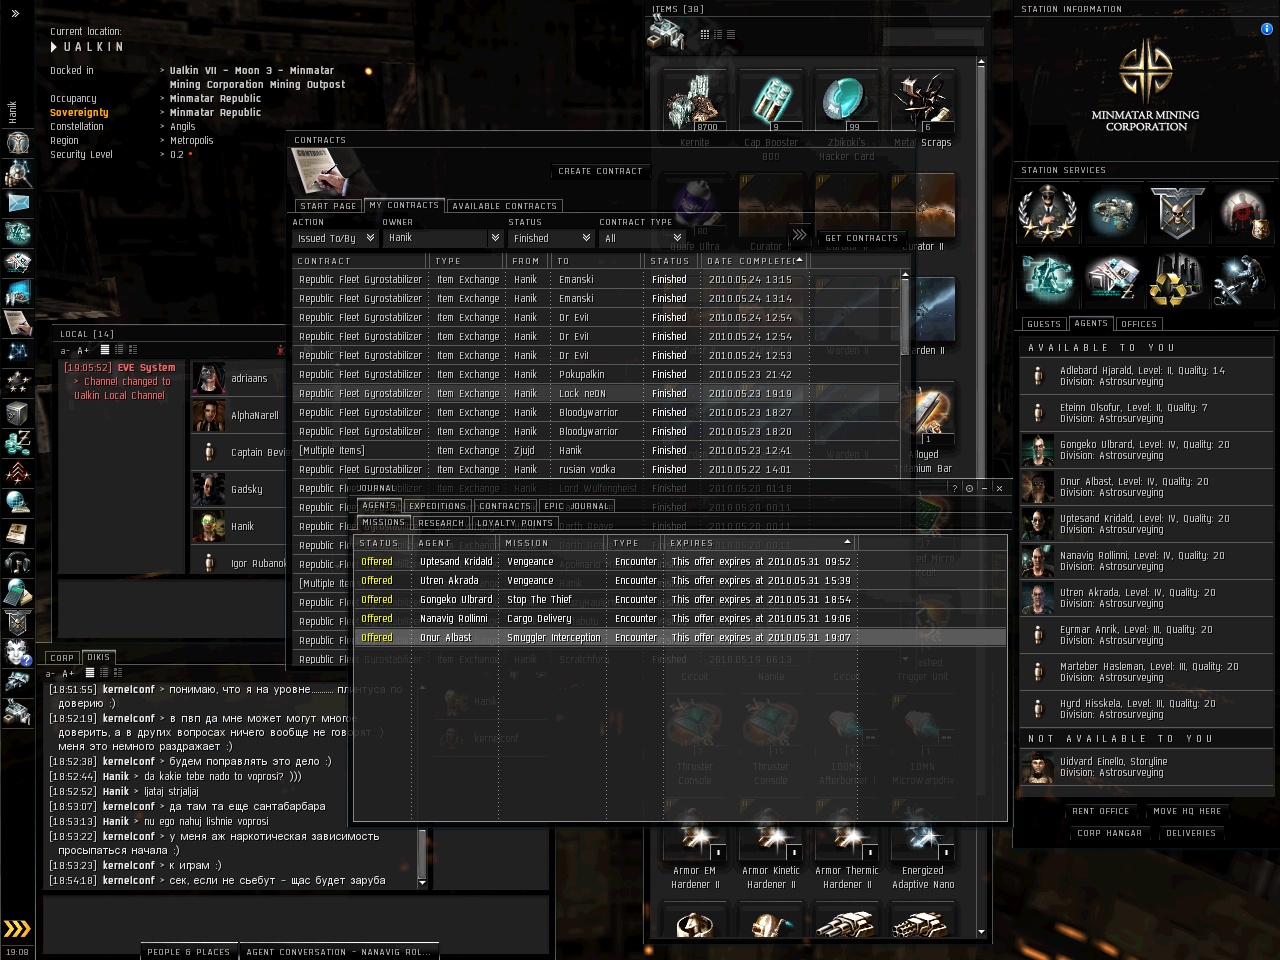
Task: Open the sidebar icon with four stars
Action: point(18,382)
